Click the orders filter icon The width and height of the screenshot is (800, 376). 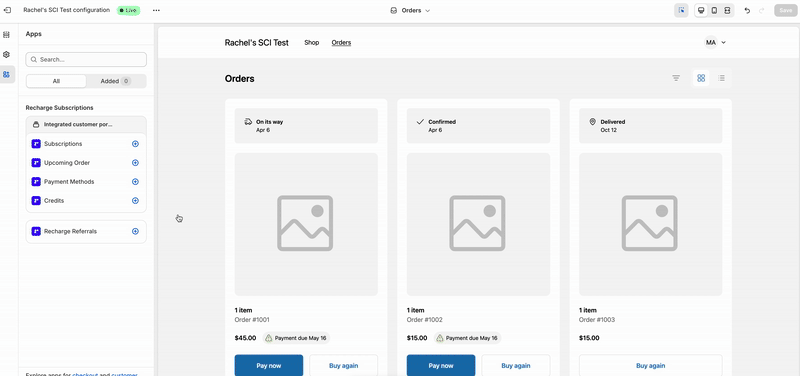[x=676, y=78]
